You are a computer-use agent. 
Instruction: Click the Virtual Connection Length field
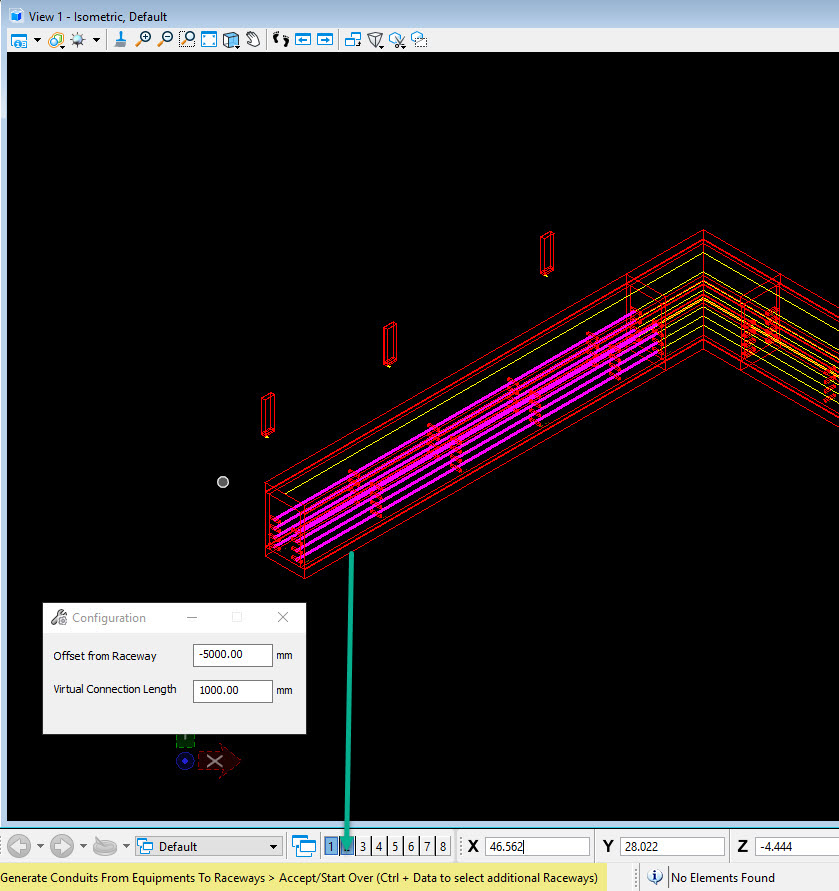click(x=232, y=690)
